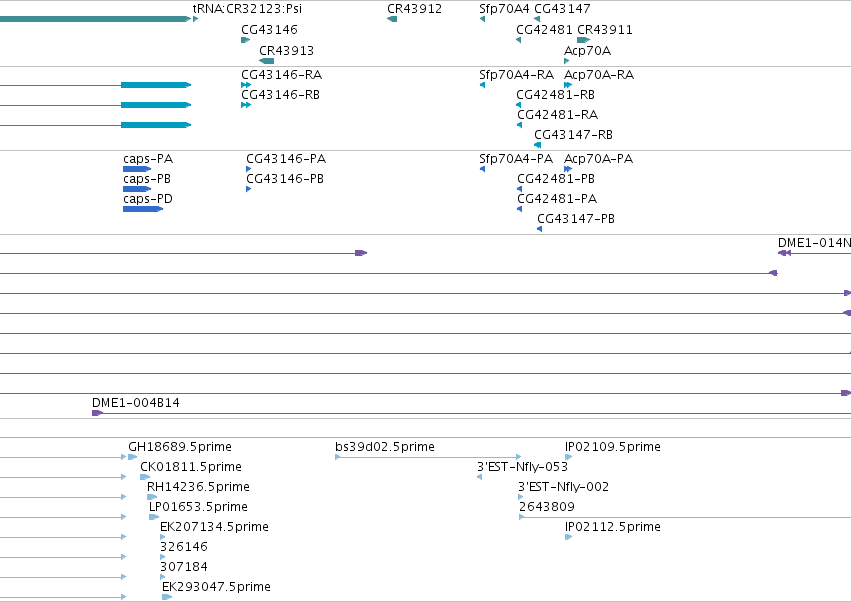Click the Acp70A-RA transcript label
851x602 pixels.
click(x=599, y=74)
